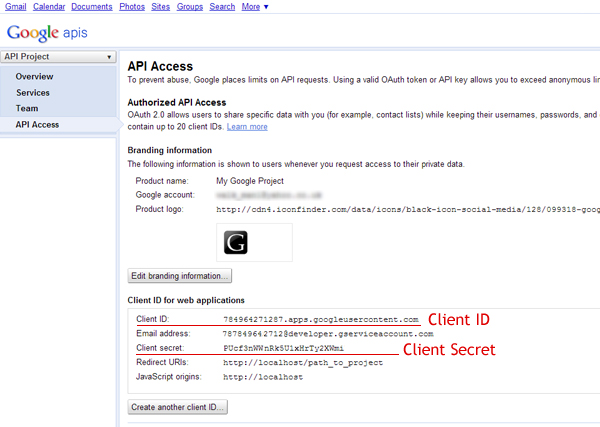Follow the Learn more link
The height and width of the screenshot is (427, 600).
247,127
